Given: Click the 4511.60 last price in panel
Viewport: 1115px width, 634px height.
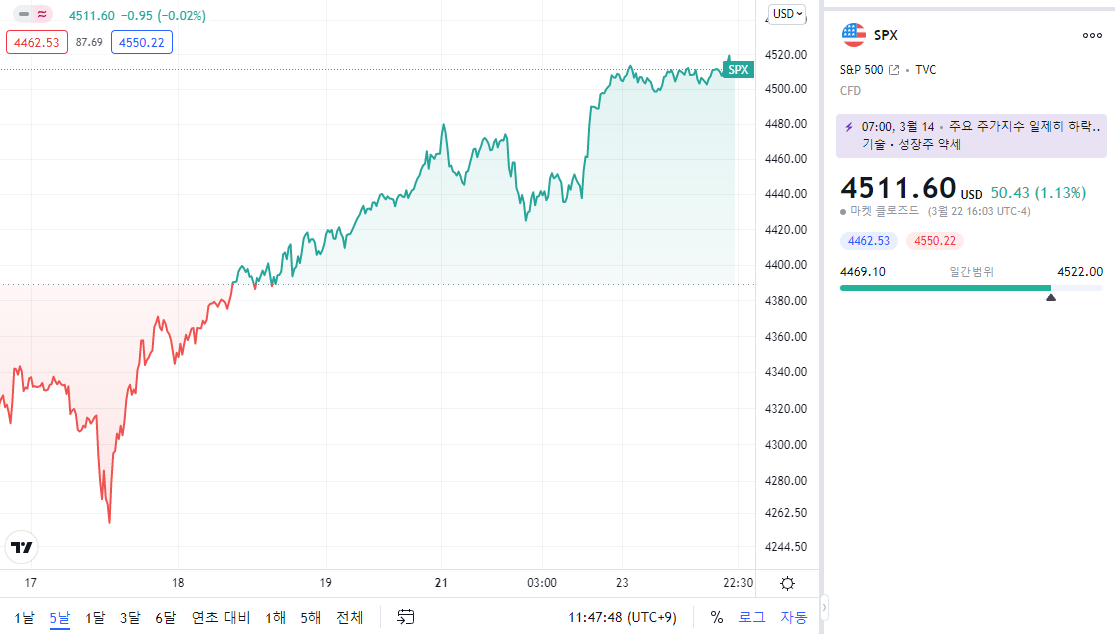Looking at the screenshot, I should [898, 188].
